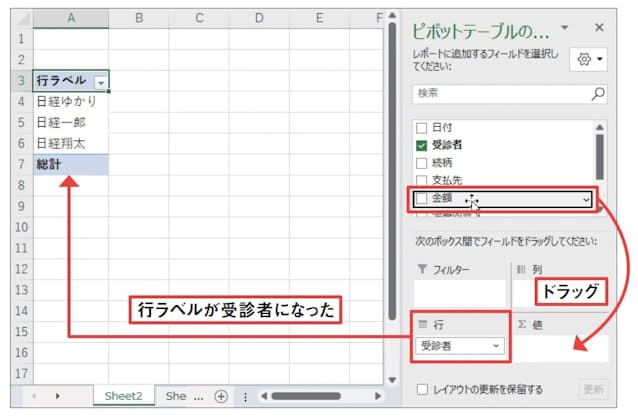This screenshot has width=638, height=417.
Task: Click the horizontal scrollbar thumb
Action: tap(306, 396)
